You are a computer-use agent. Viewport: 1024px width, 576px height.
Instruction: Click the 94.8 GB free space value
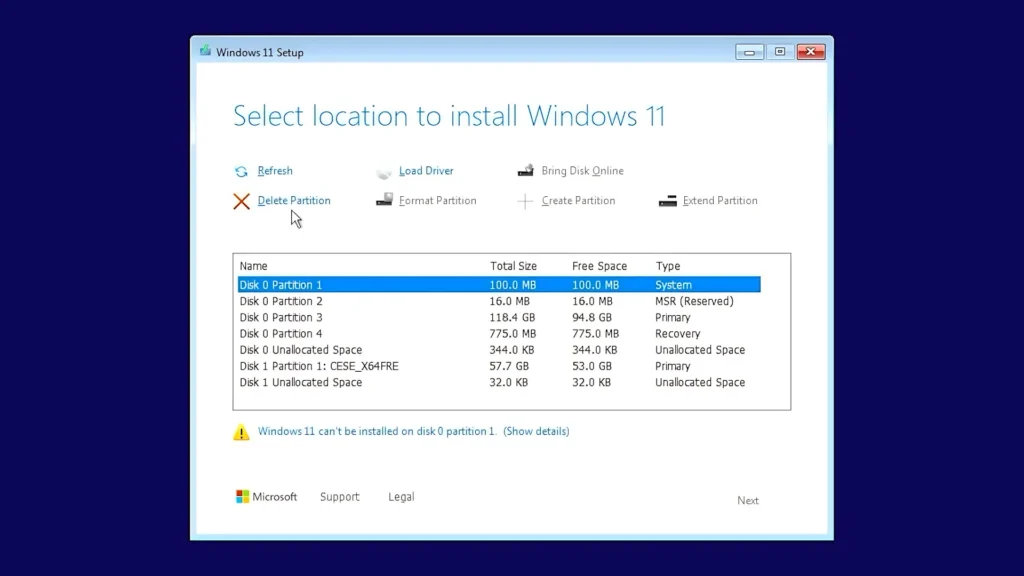click(x=592, y=317)
